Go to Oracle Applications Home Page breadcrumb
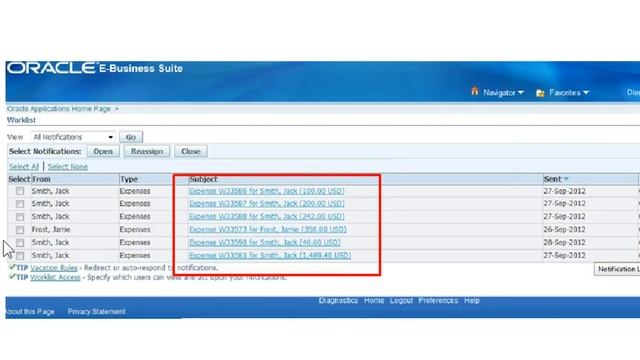 coord(59,109)
